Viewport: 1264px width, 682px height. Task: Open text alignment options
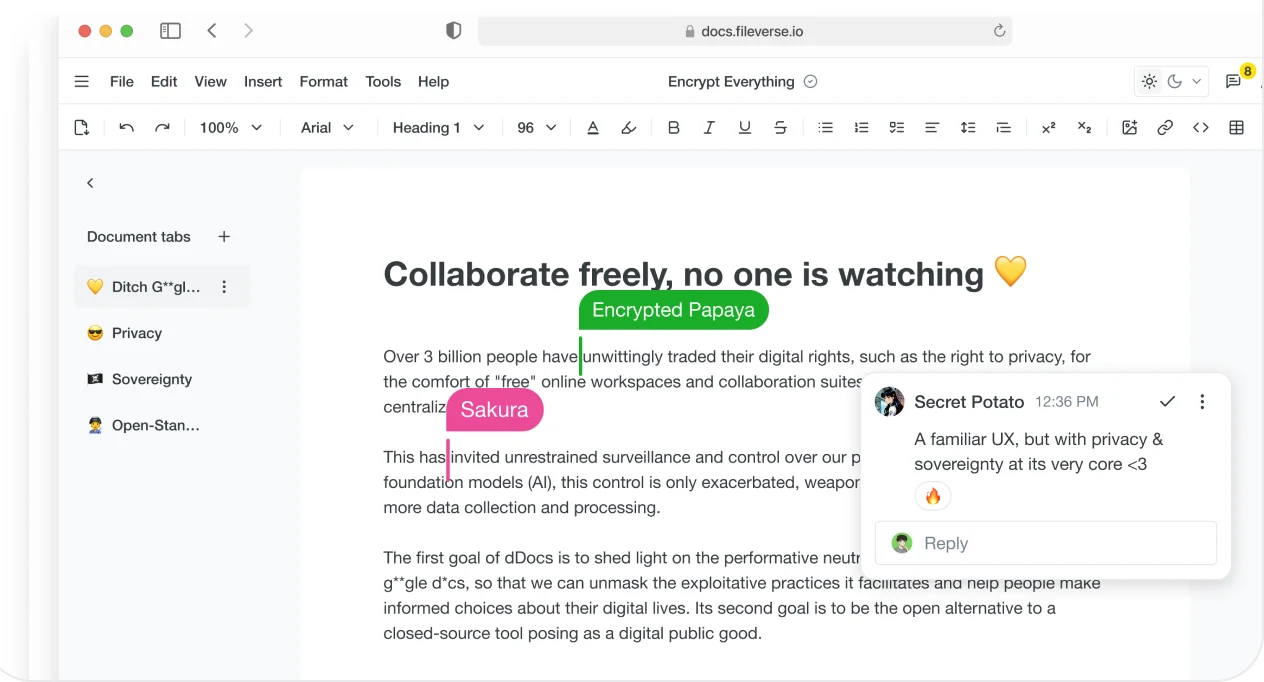pyautogui.click(x=932, y=128)
